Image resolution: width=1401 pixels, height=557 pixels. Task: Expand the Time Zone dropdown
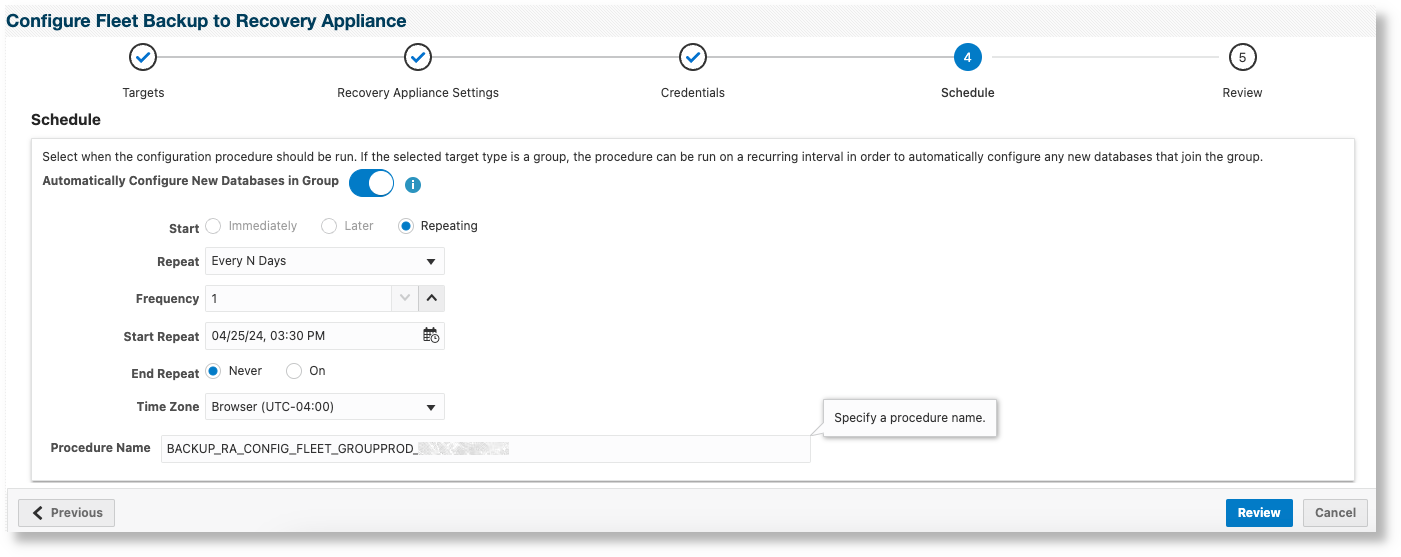(325, 407)
